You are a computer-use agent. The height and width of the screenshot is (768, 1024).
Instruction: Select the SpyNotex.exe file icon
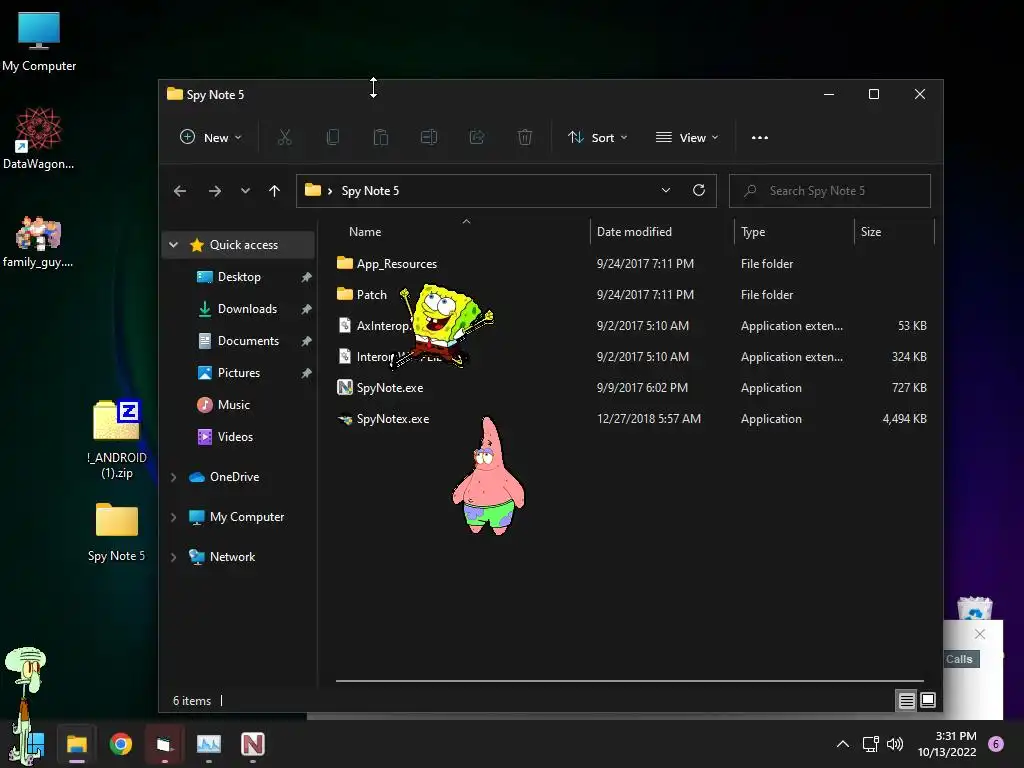coord(345,419)
